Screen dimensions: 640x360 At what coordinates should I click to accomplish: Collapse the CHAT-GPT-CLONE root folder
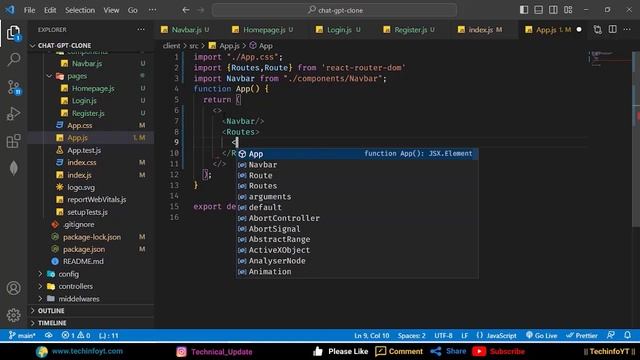(64, 46)
